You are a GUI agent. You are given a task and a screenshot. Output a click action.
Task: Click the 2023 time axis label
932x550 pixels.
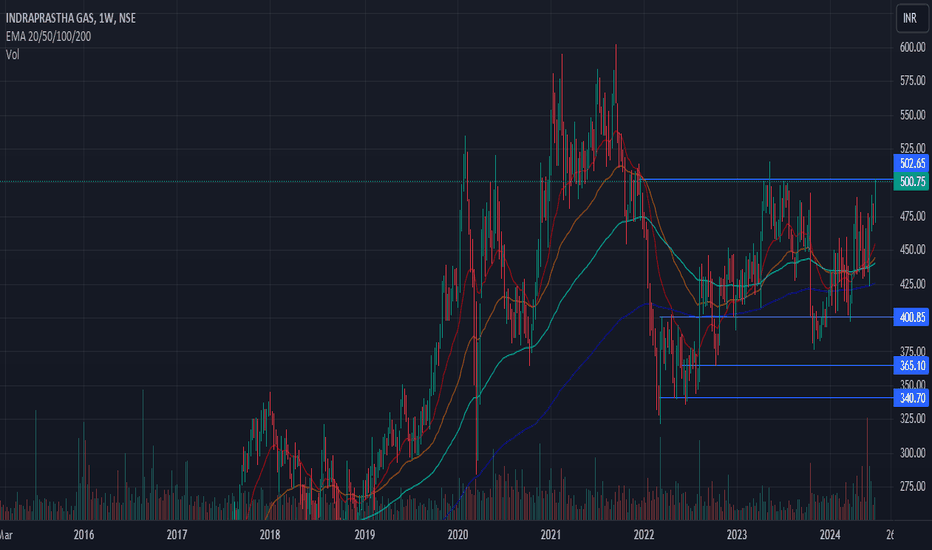click(x=737, y=535)
